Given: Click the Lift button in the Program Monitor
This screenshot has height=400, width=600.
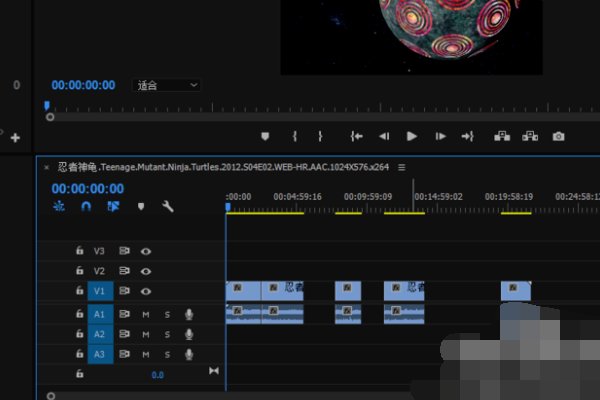Looking at the screenshot, I should (x=502, y=136).
